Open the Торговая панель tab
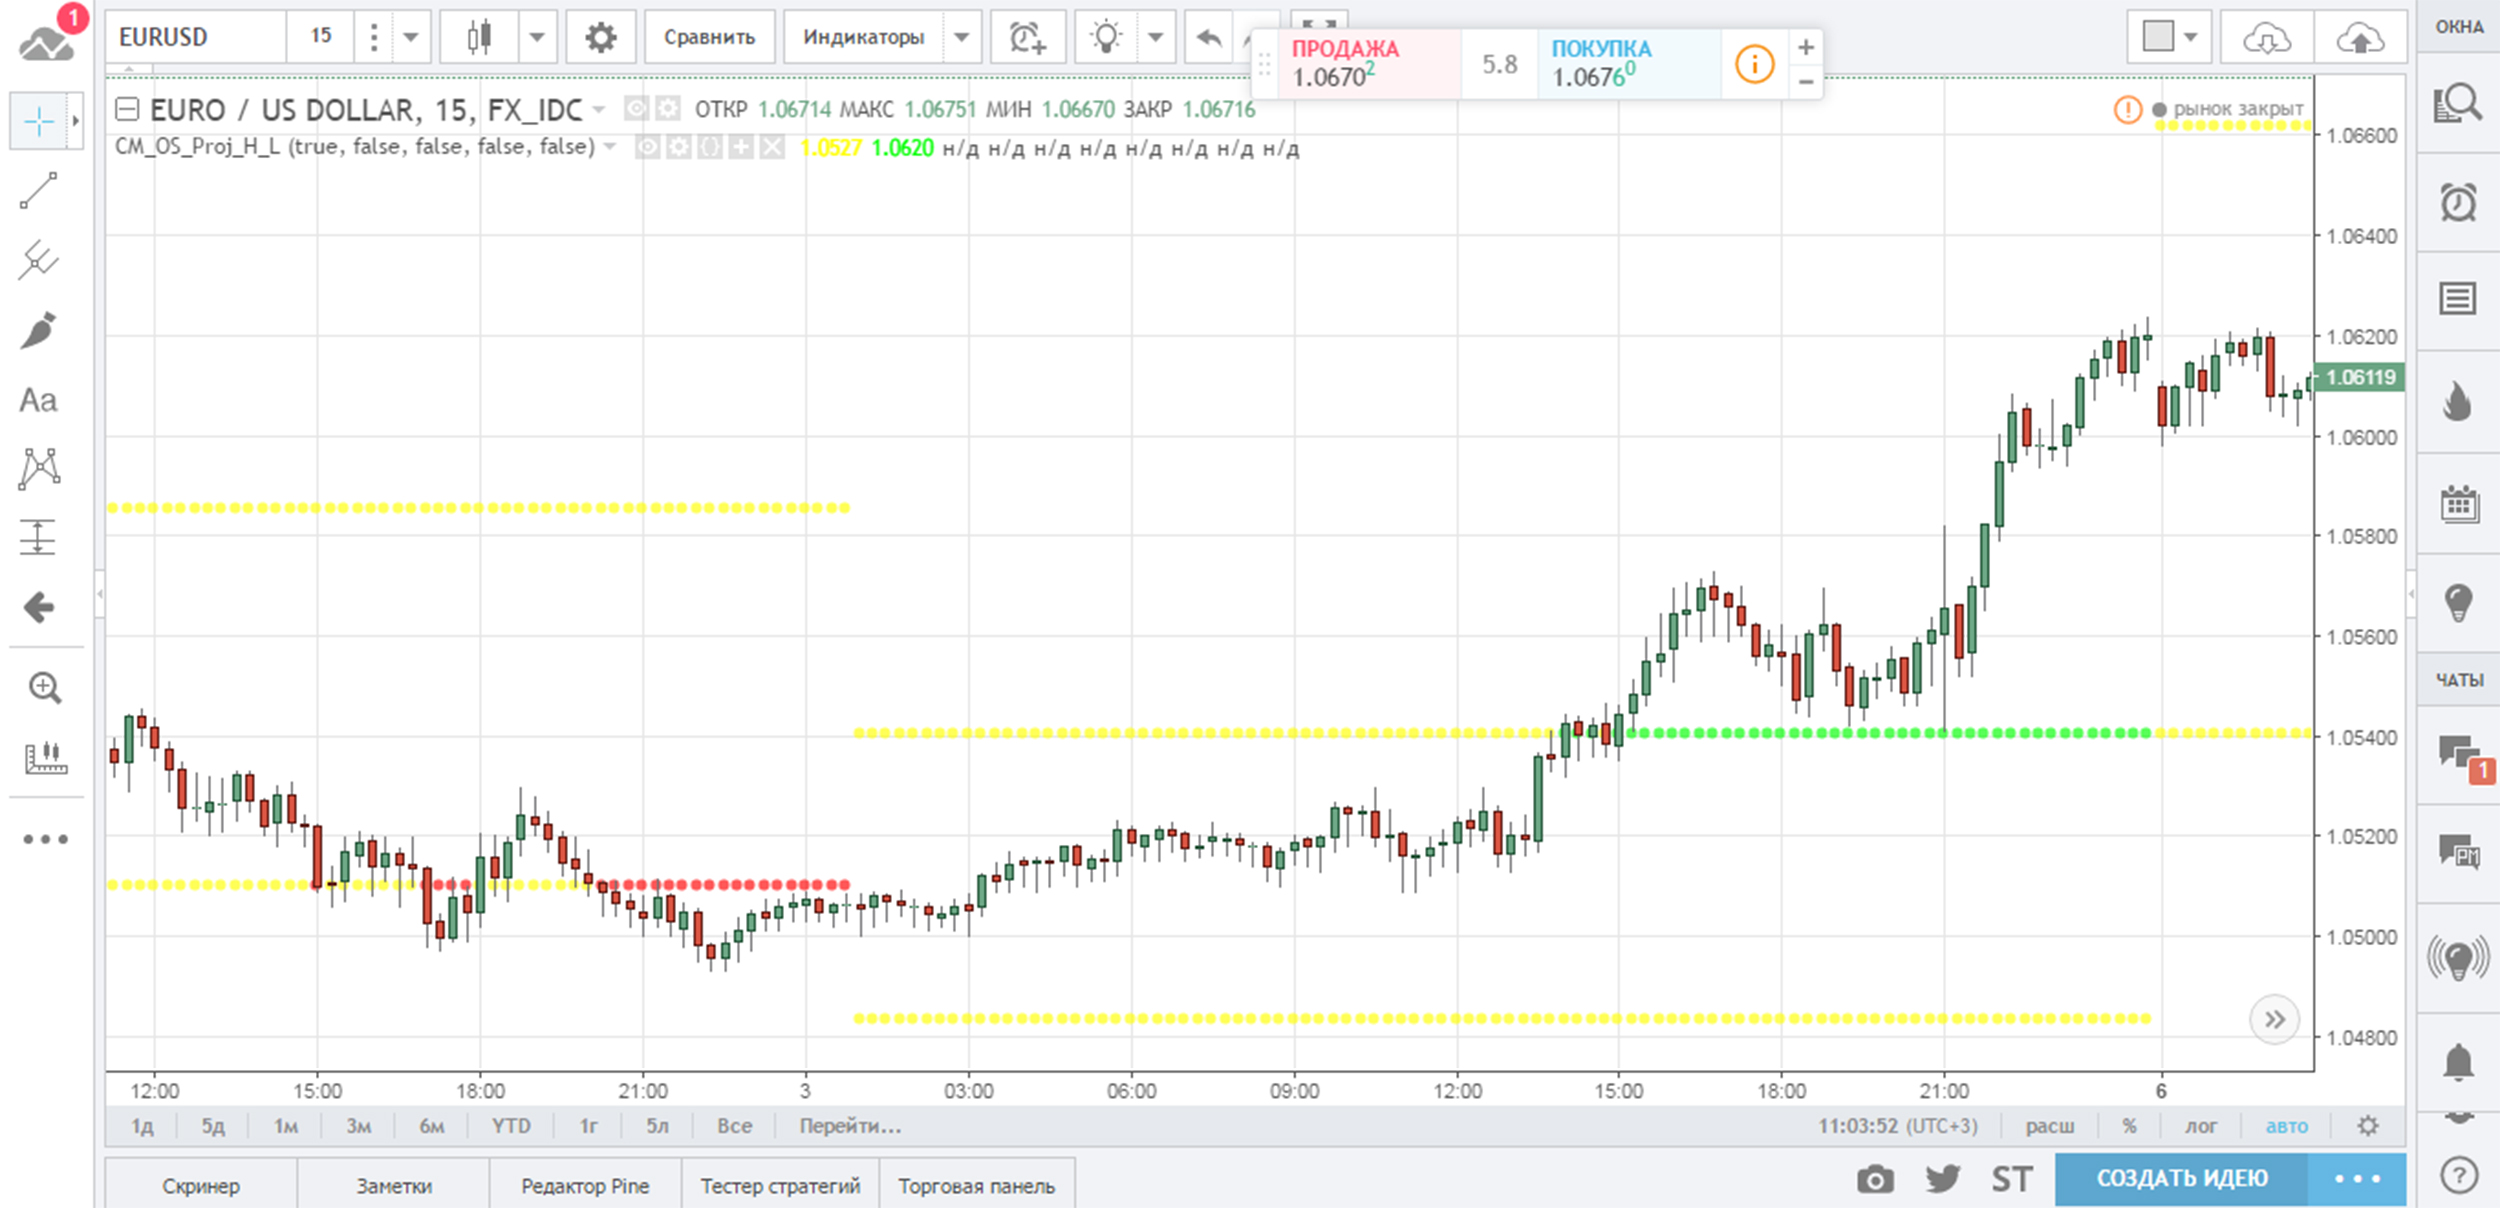The height and width of the screenshot is (1208, 2500). click(977, 1186)
